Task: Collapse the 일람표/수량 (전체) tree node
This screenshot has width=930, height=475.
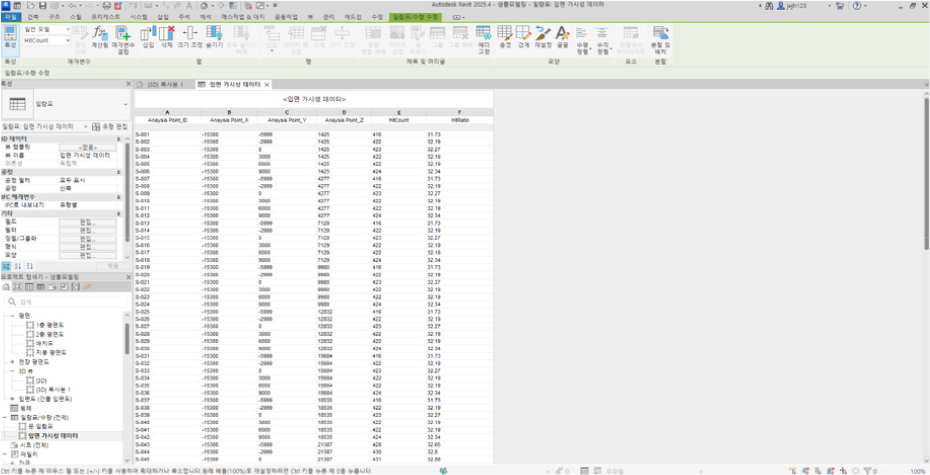Action: point(4,417)
